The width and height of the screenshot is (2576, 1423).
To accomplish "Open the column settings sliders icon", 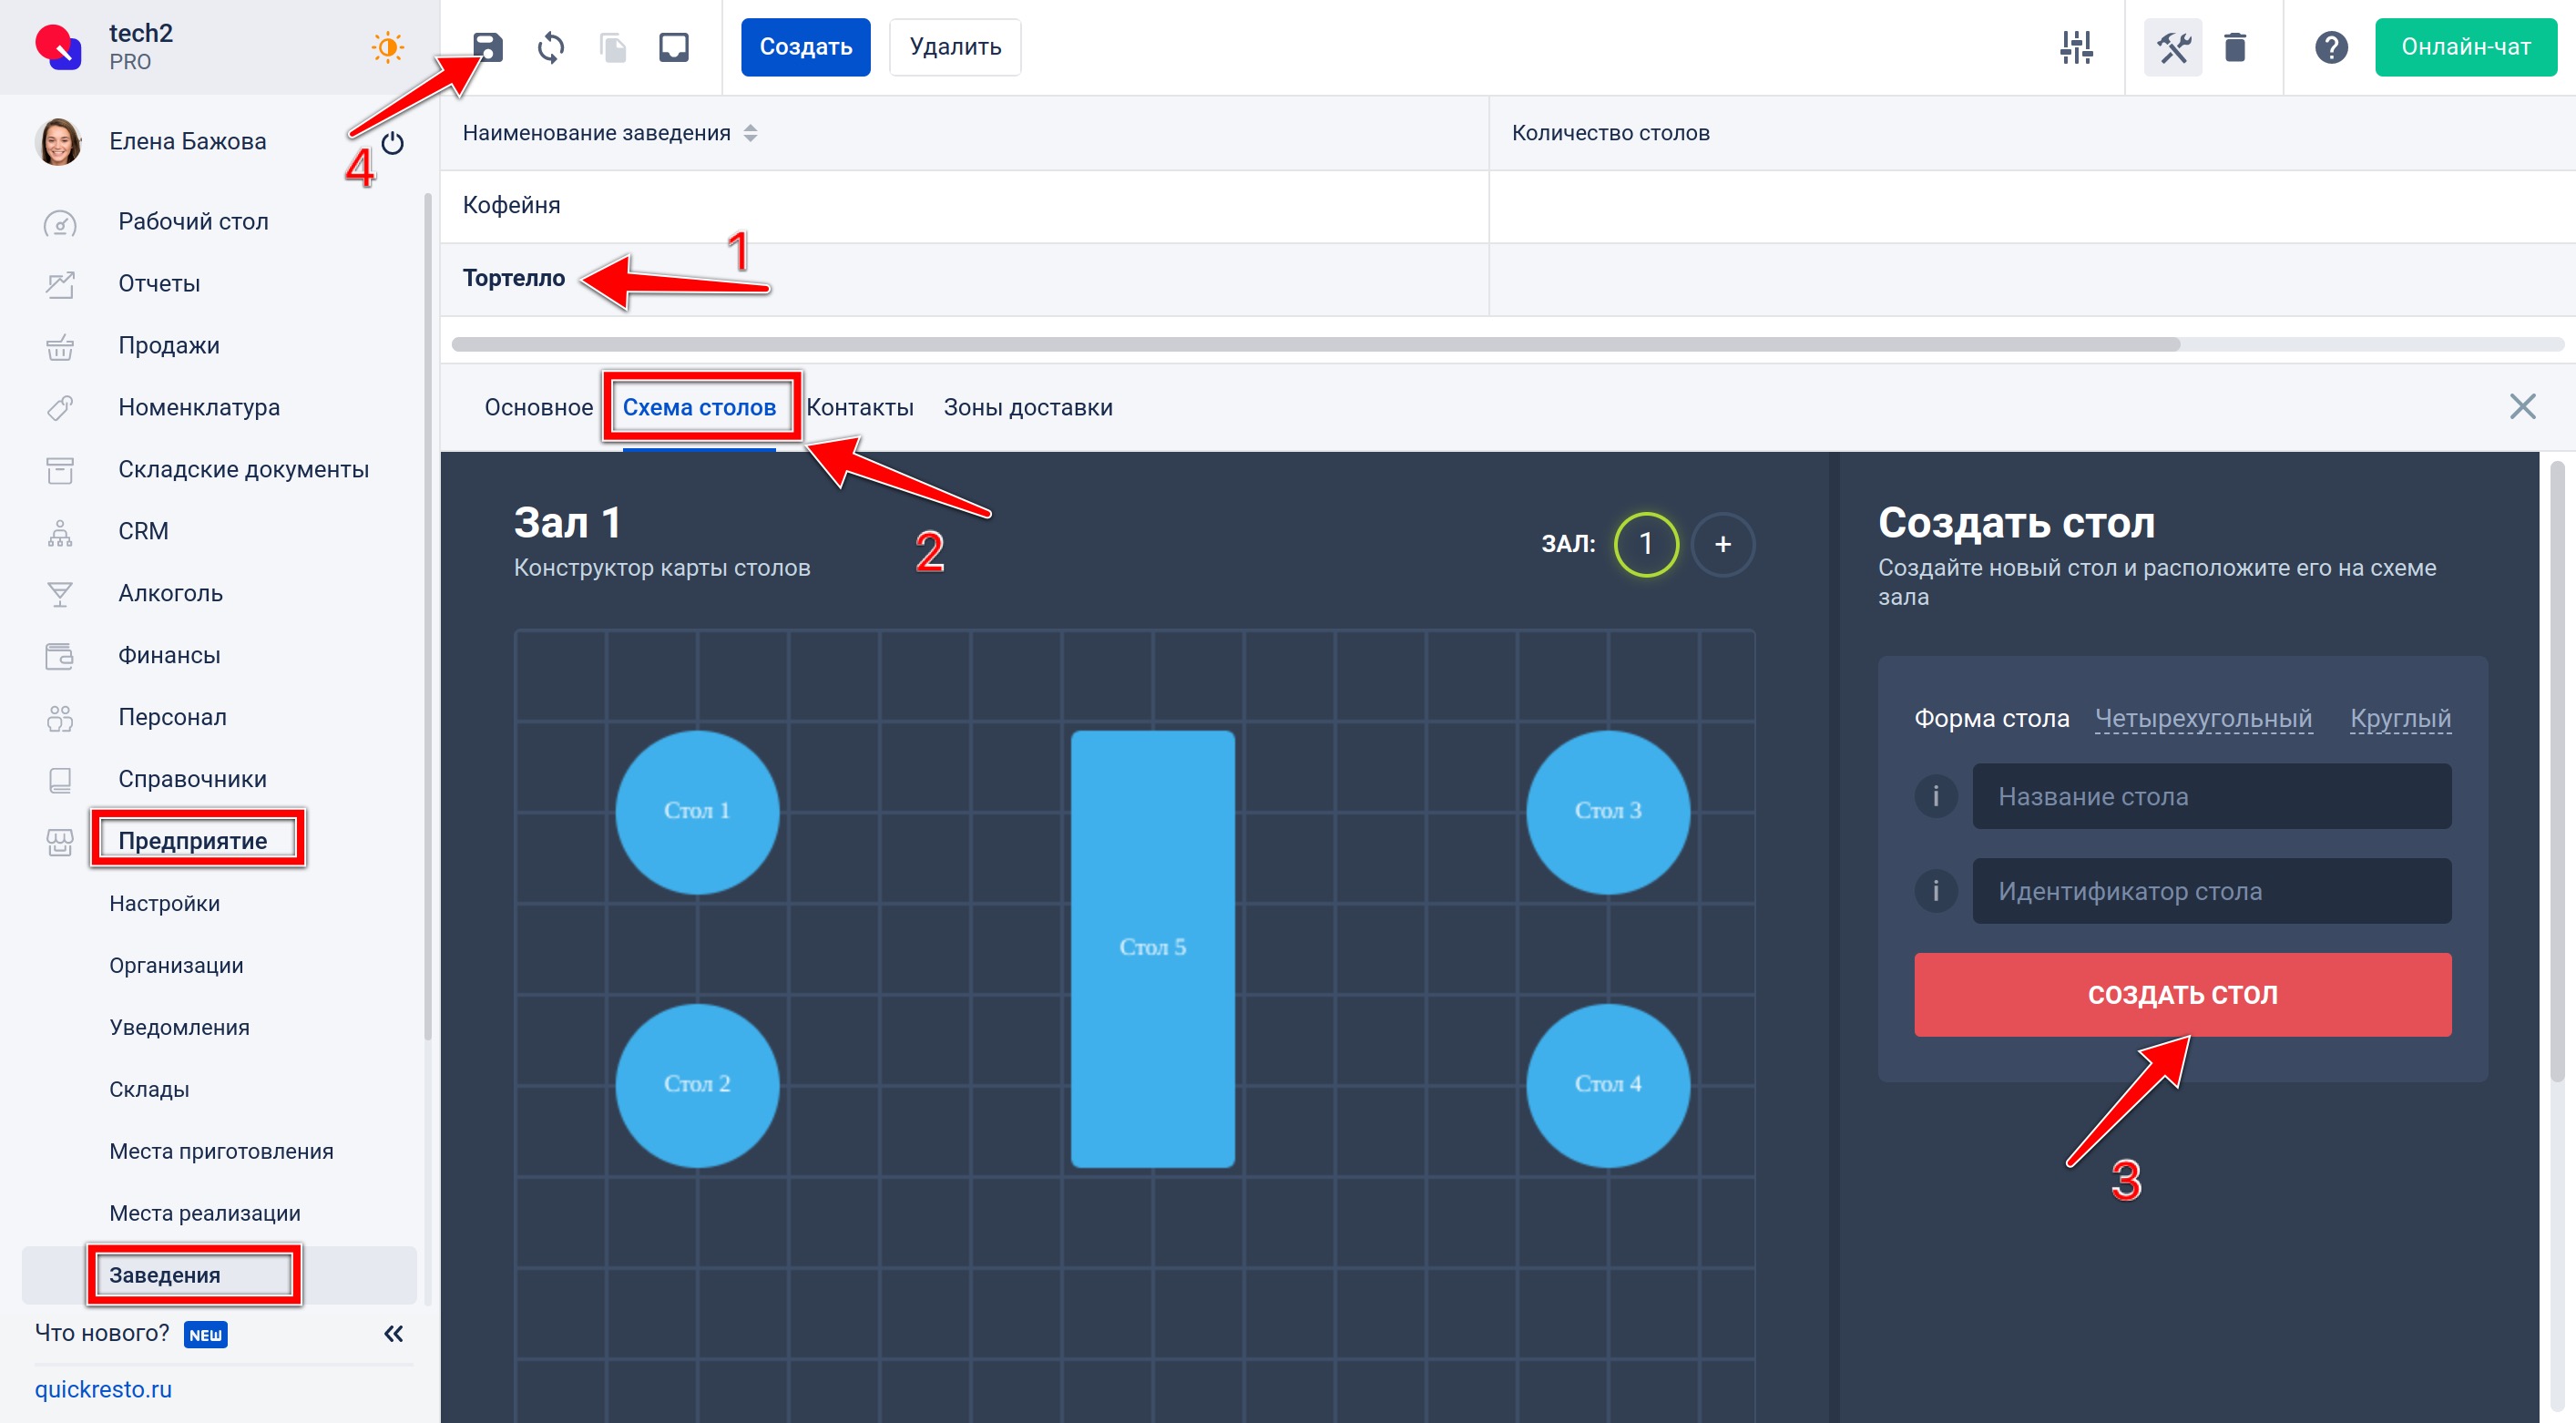I will (x=2076, y=47).
